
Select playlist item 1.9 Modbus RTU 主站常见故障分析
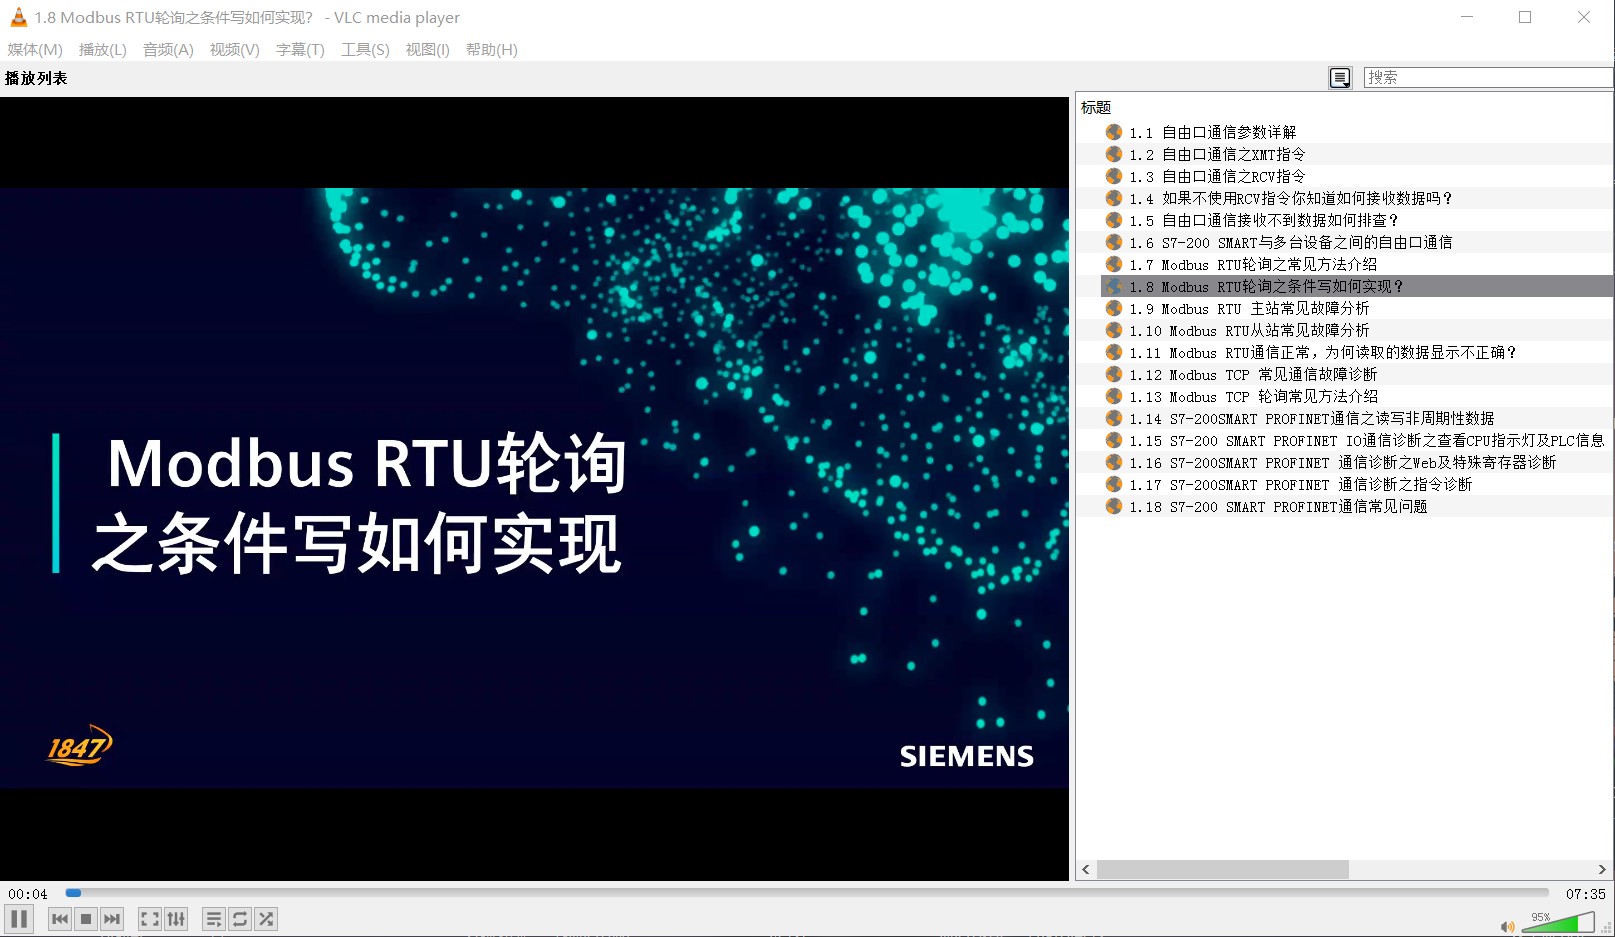pyautogui.click(x=1249, y=309)
